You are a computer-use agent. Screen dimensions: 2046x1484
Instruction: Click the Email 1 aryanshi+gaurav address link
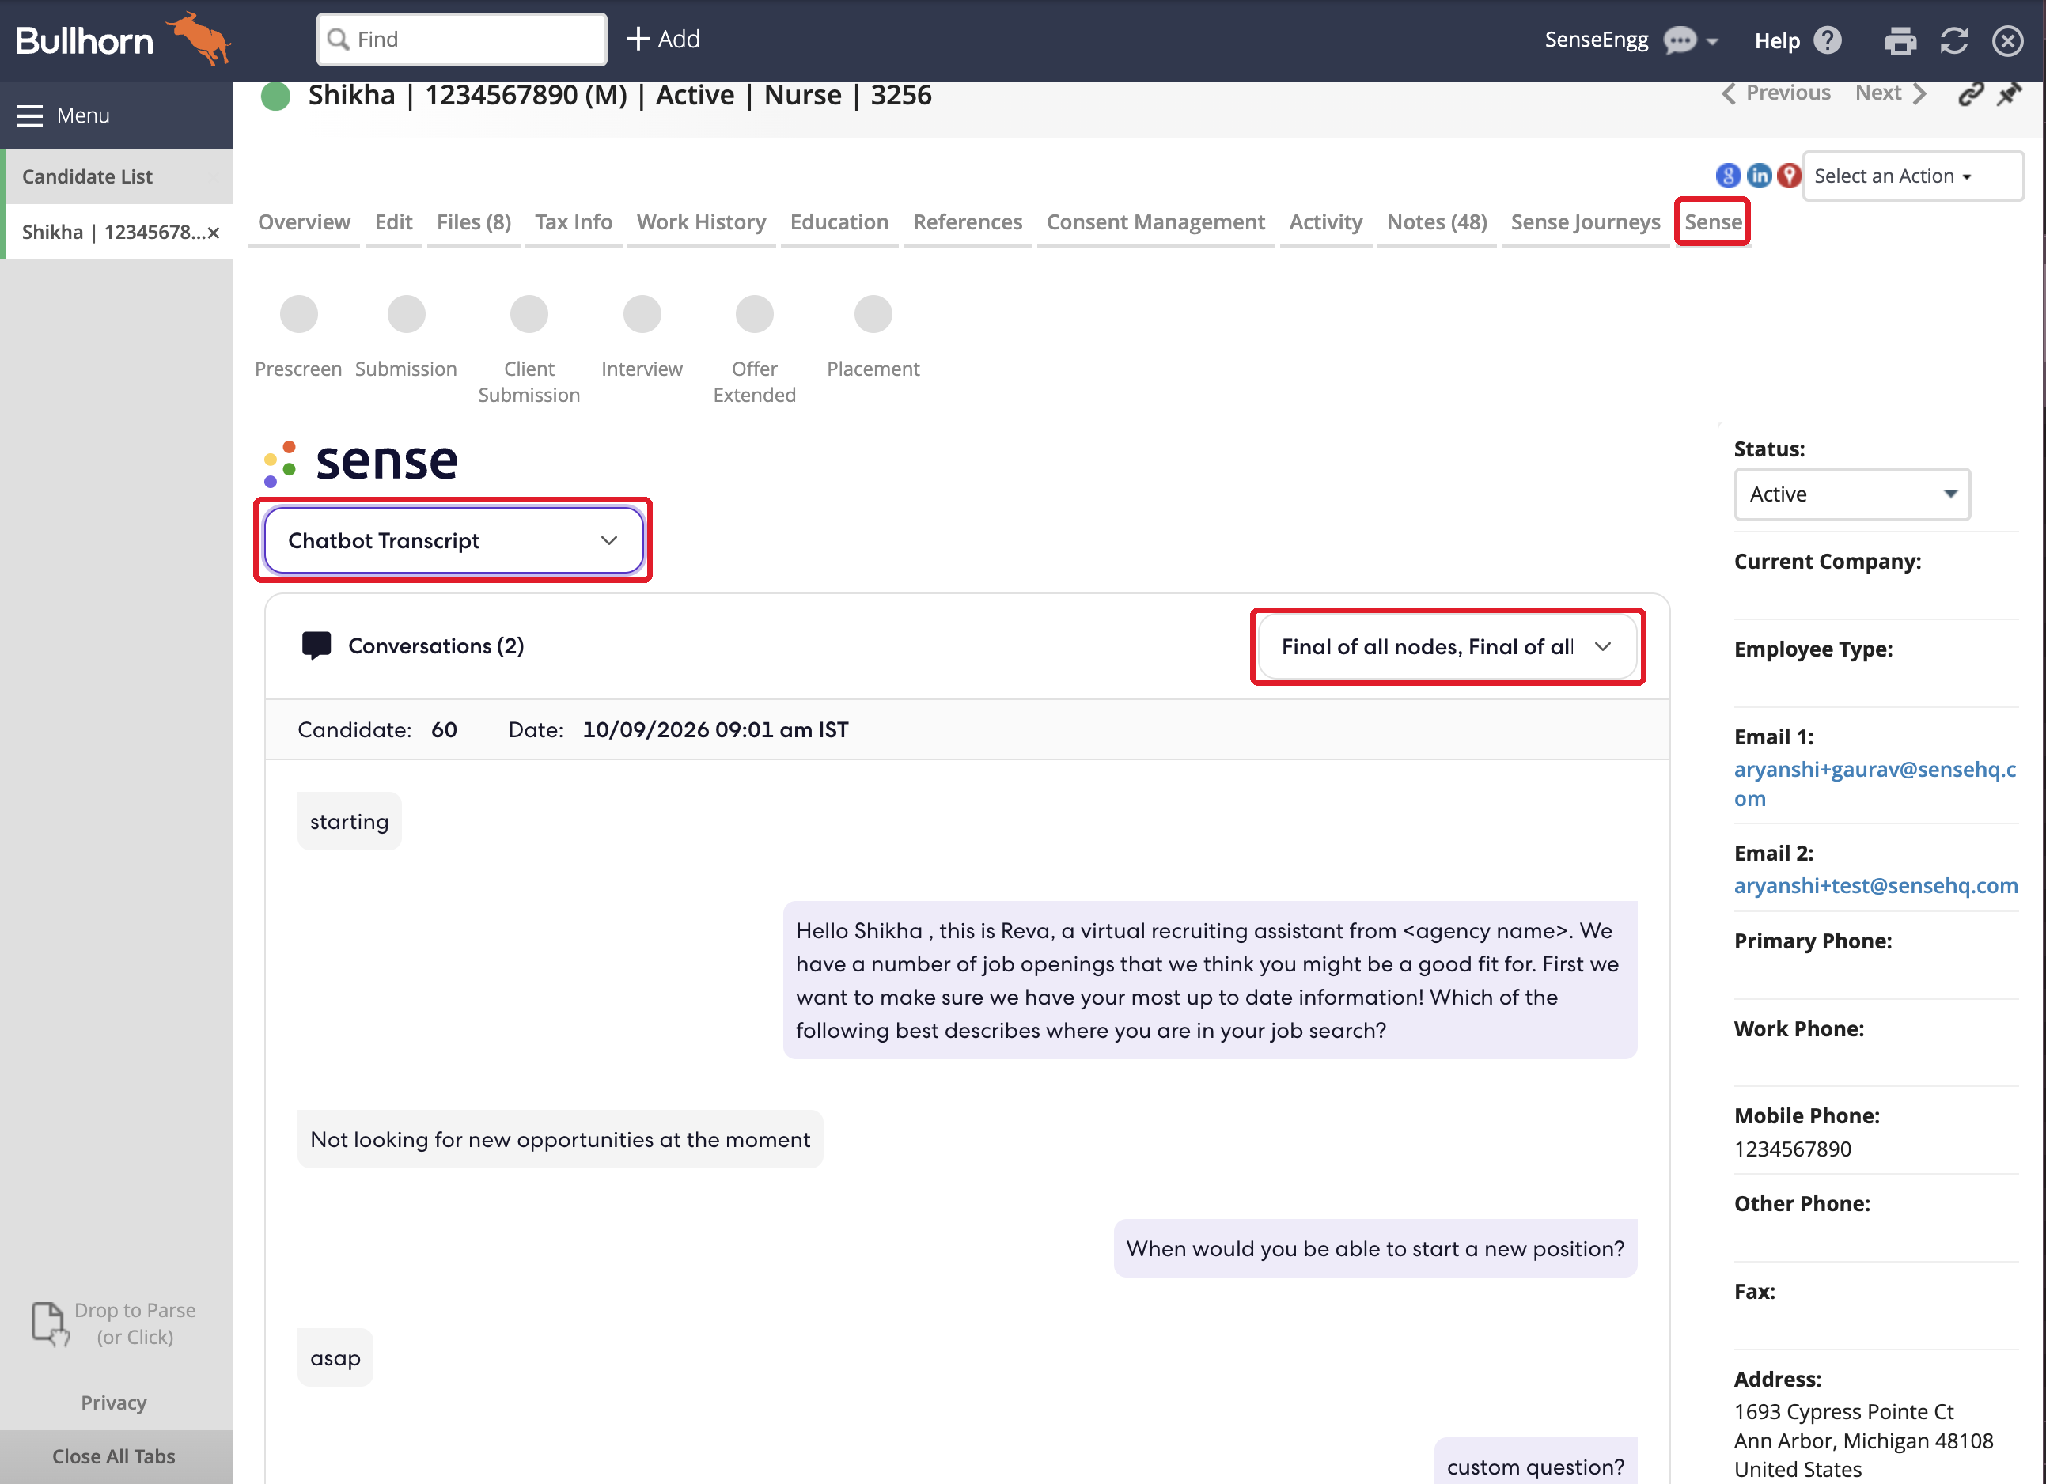click(x=1874, y=784)
